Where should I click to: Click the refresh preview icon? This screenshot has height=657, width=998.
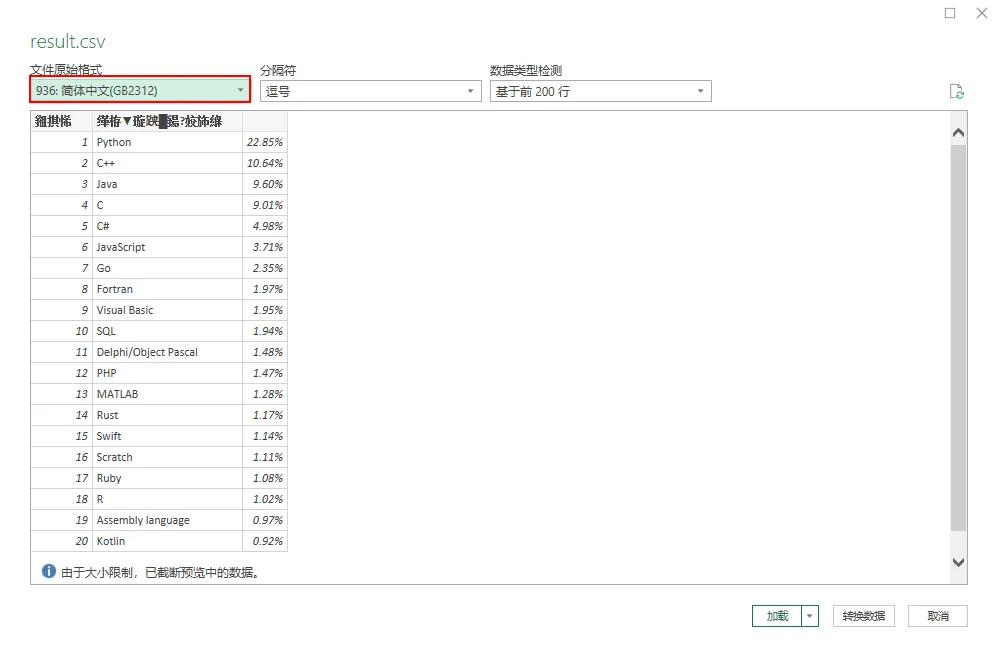(956, 92)
